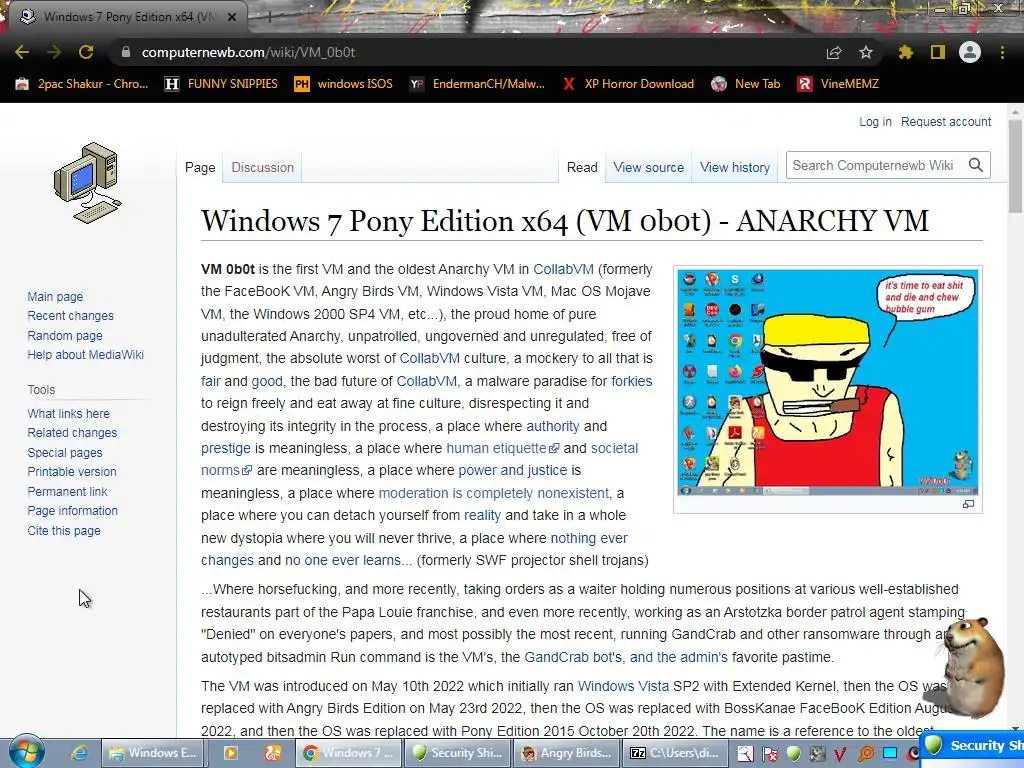Image resolution: width=1024 pixels, height=768 pixels.
Task: Share this page via share icon
Action: pos(834,52)
